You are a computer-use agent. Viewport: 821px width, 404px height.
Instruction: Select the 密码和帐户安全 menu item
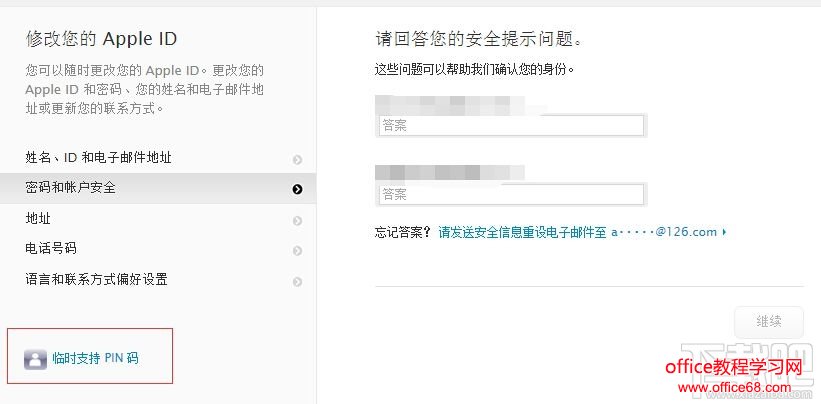tap(71, 187)
